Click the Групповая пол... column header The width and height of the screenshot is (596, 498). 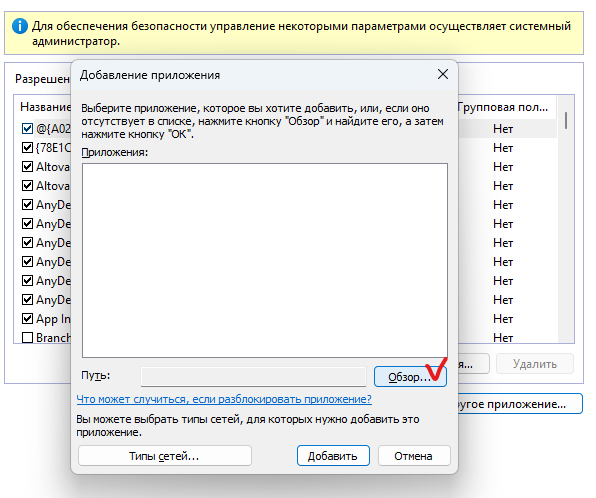coord(503,107)
